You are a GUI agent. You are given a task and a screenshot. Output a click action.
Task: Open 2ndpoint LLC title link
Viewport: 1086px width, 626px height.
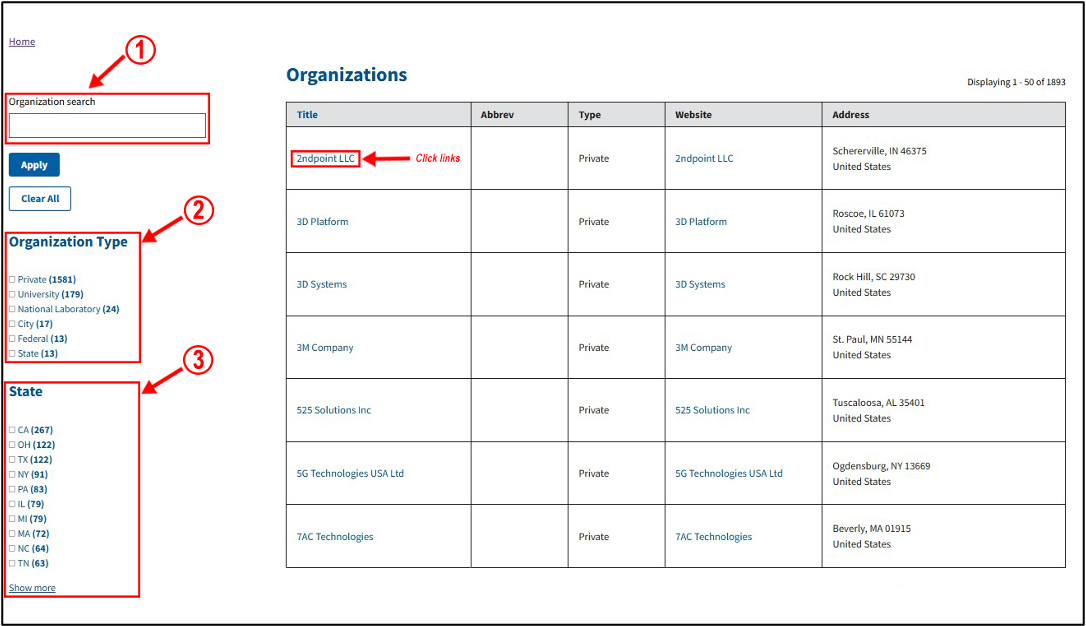[326, 159]
